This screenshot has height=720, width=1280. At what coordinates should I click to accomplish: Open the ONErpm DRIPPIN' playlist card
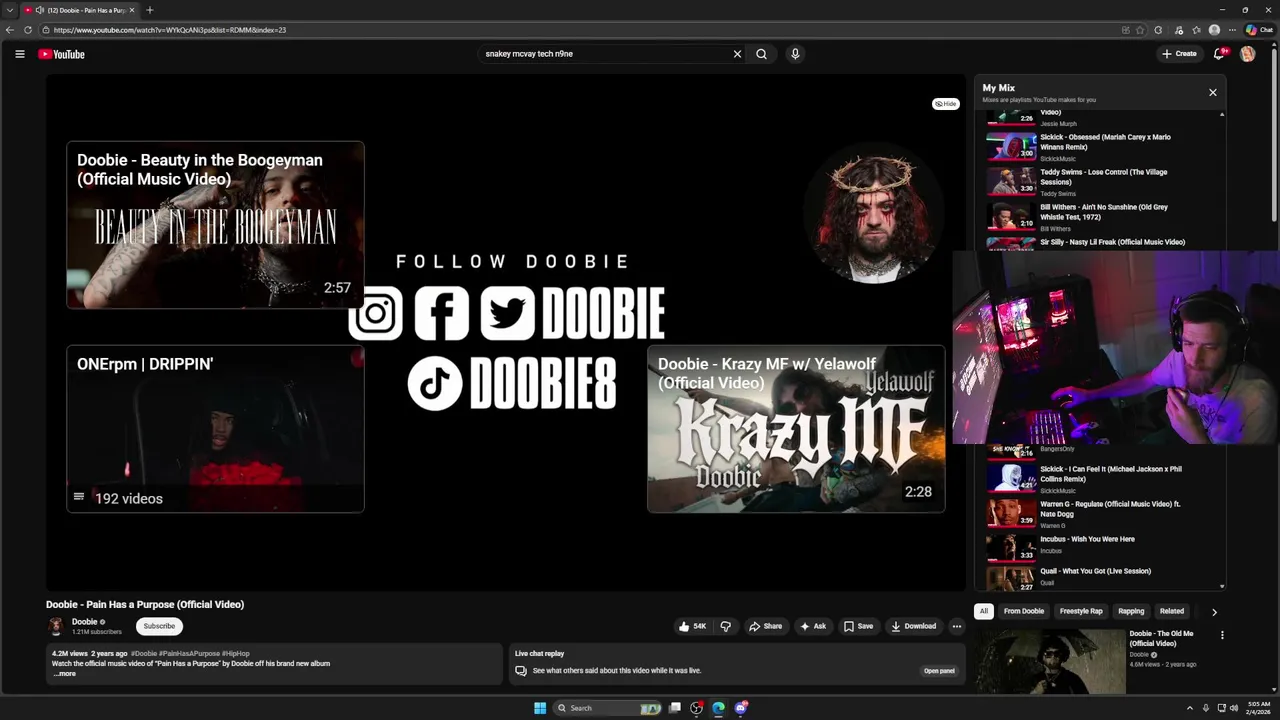(215, 429)
